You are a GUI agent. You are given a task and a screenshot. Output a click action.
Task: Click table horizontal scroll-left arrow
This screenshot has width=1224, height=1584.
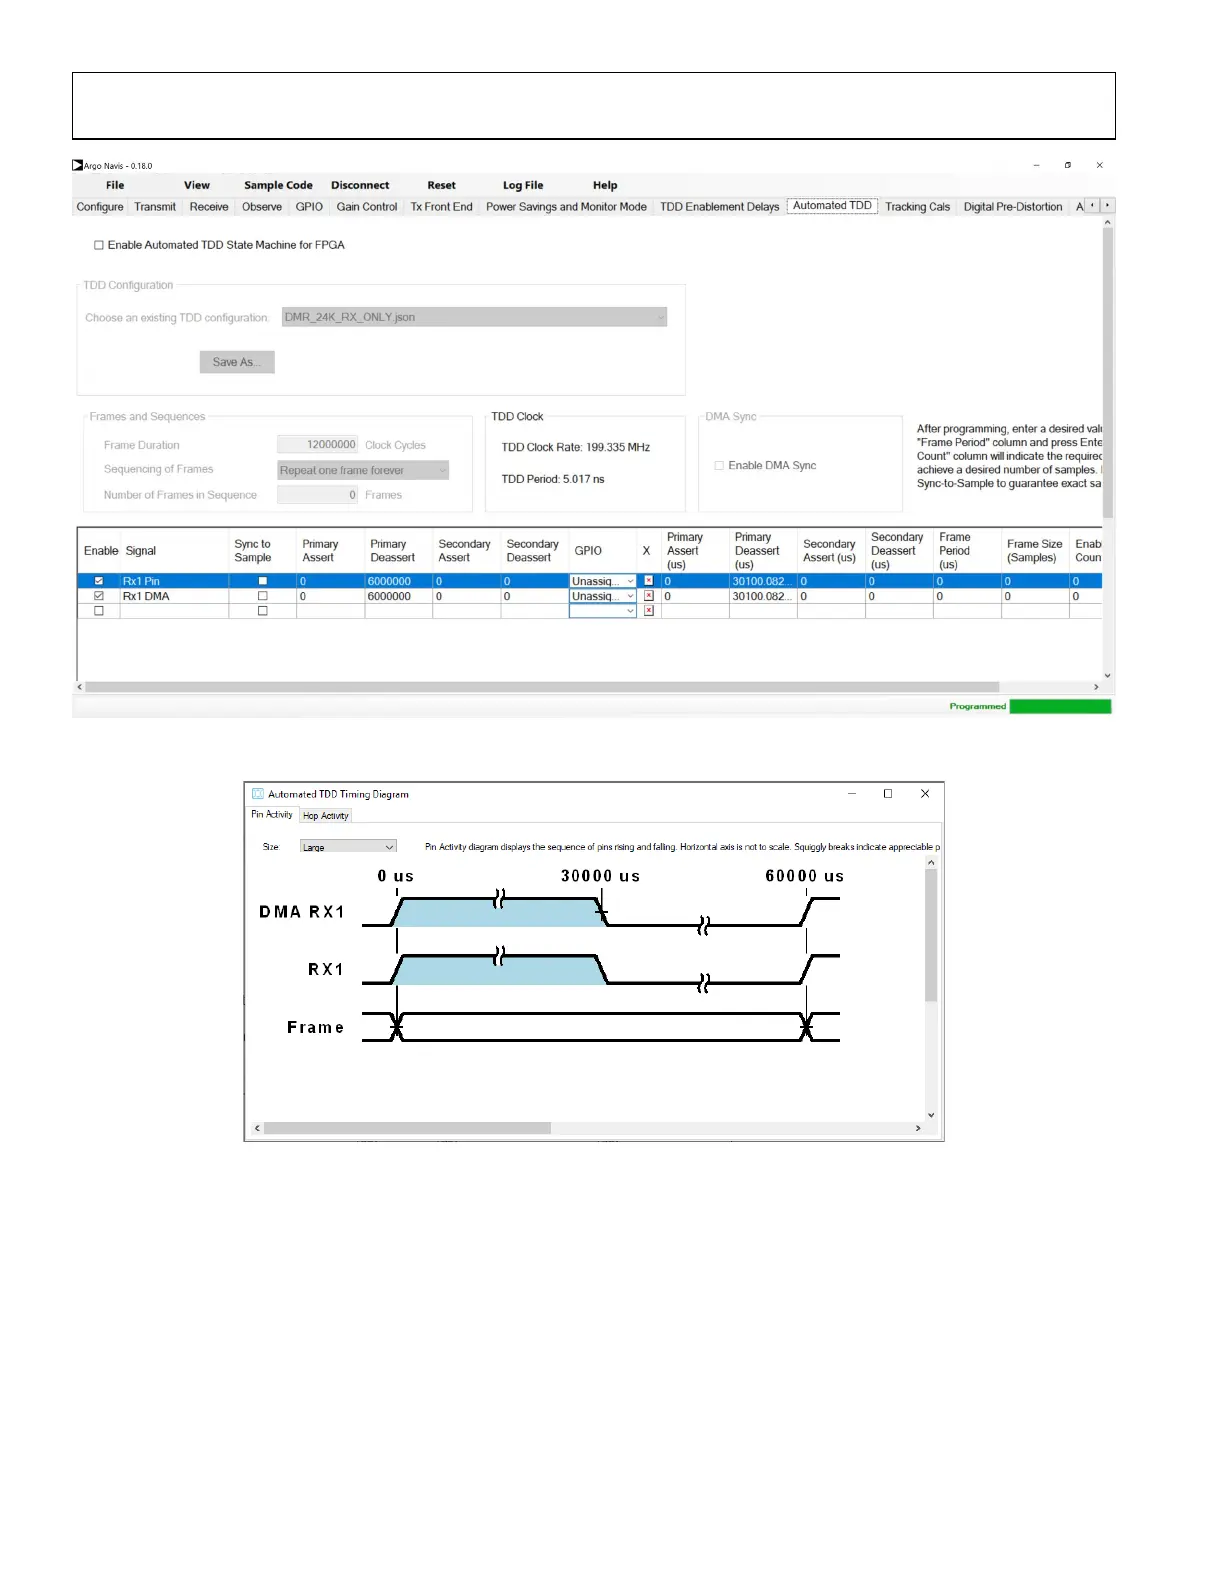pos(81,687)
